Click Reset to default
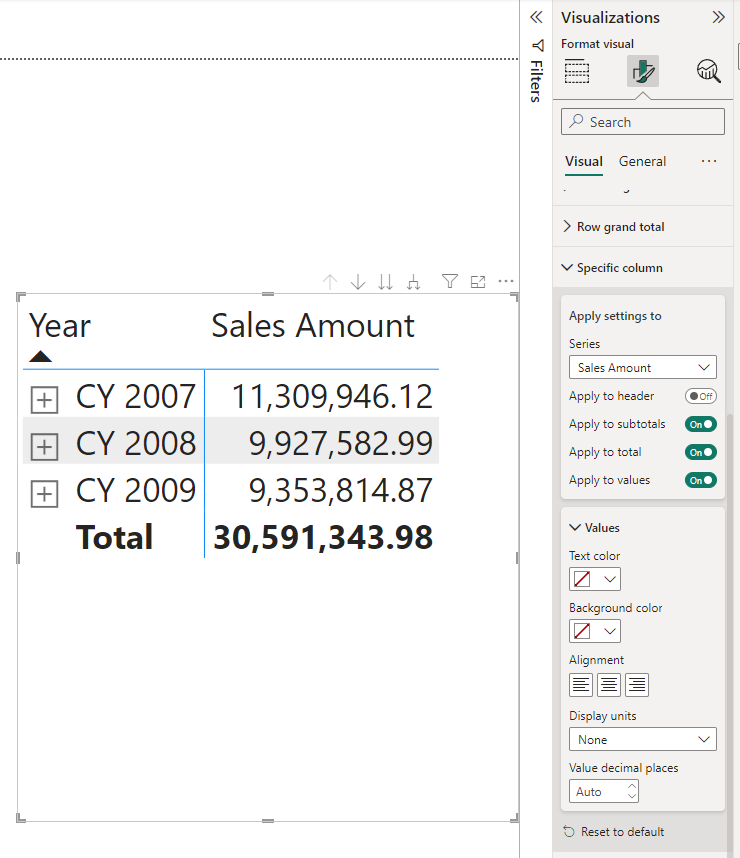 point(622,832)
